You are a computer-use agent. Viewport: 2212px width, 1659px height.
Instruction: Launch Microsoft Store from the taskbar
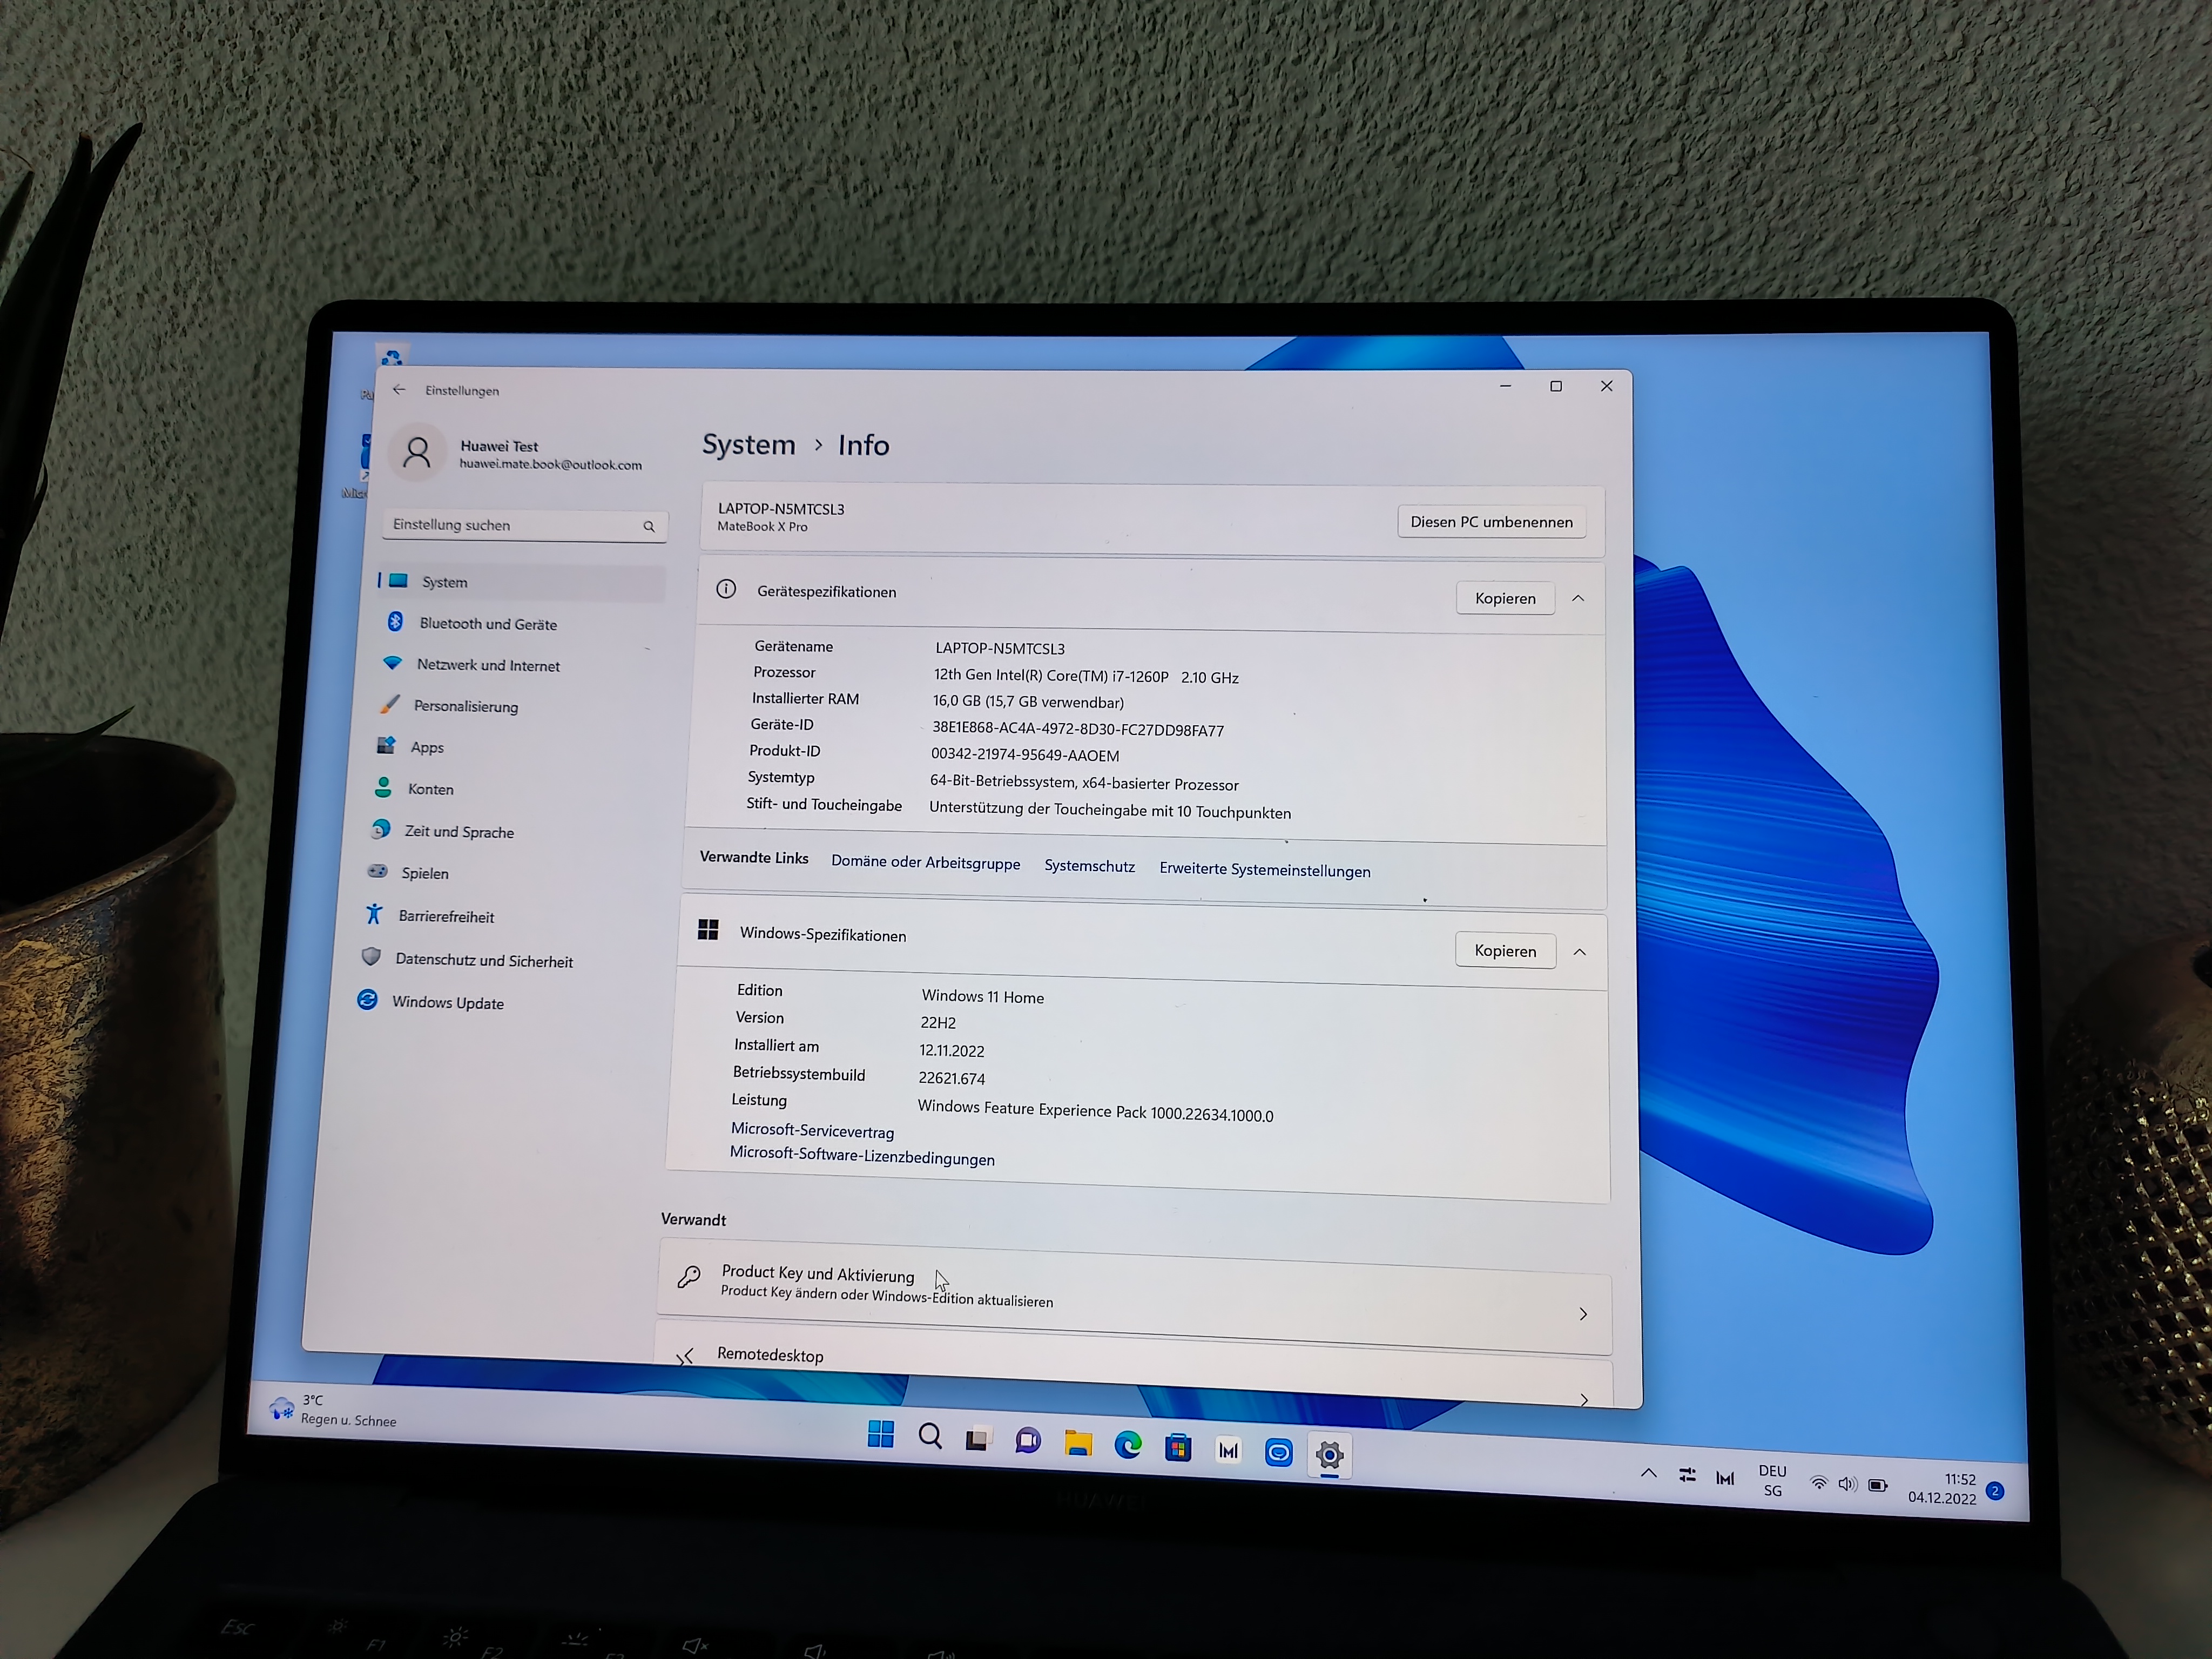point(1178,1447)
